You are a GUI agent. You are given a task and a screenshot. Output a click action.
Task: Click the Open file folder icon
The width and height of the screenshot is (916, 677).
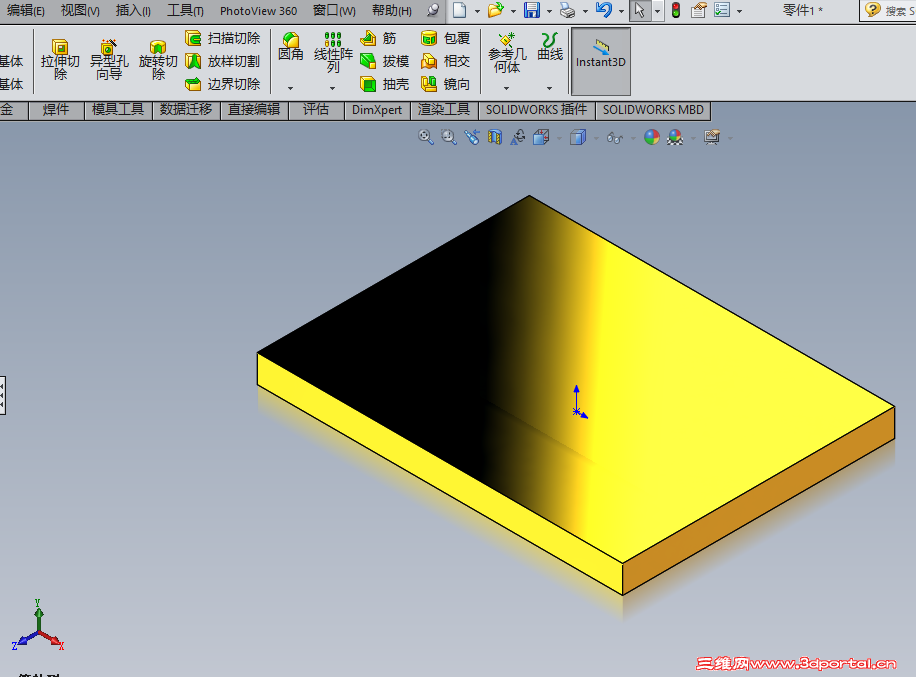point(495,10)
